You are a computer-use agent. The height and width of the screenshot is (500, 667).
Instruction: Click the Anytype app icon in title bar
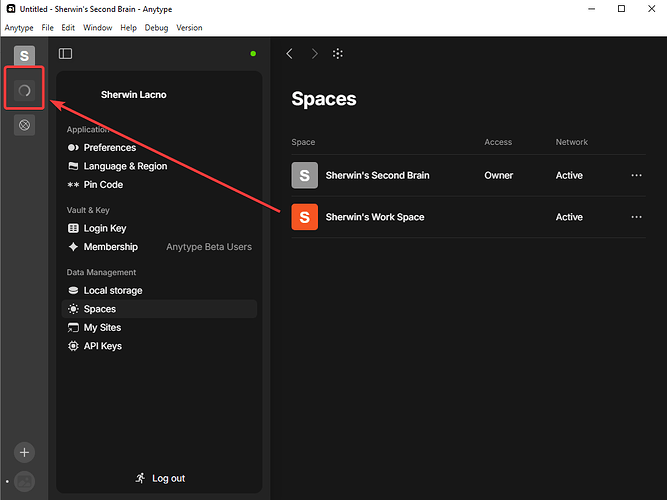tap(11, 9)
